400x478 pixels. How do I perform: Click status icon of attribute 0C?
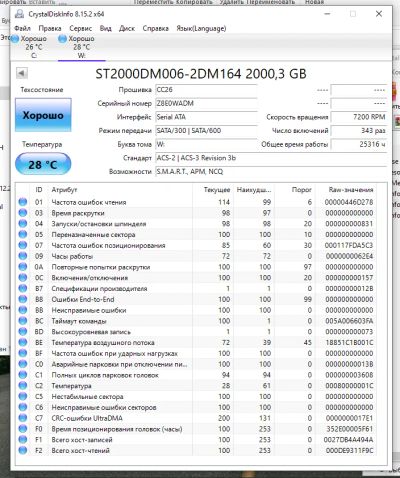[23, 278]
